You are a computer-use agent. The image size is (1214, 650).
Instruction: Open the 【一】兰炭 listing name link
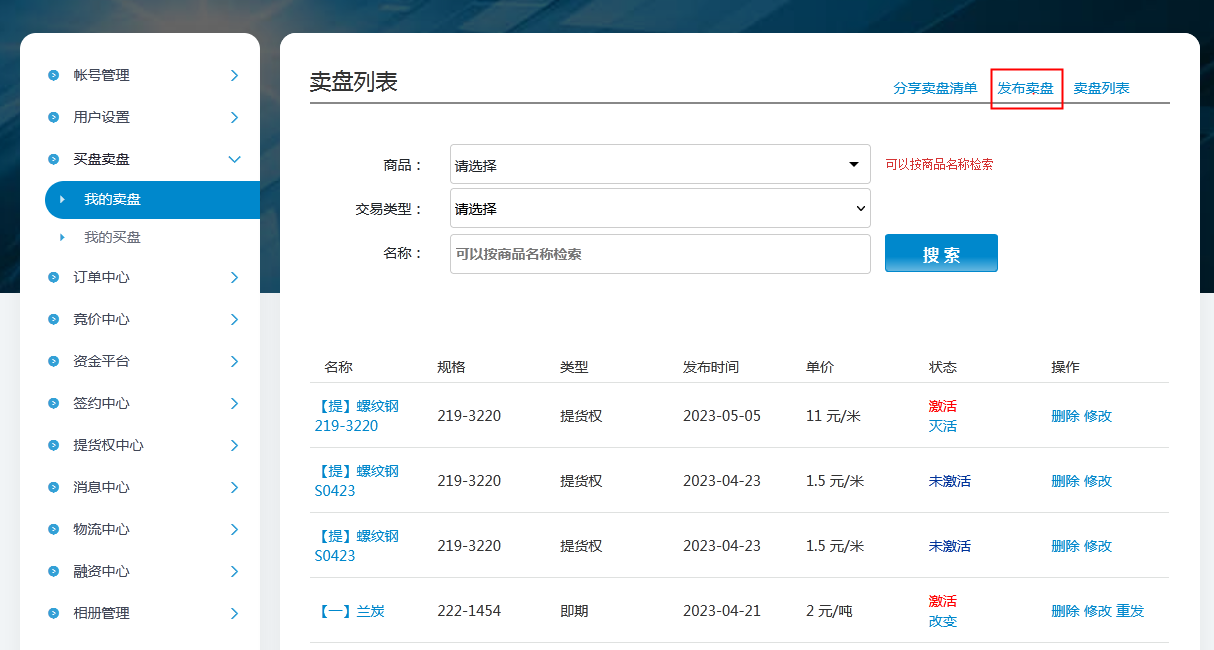[x=351, y=611]
